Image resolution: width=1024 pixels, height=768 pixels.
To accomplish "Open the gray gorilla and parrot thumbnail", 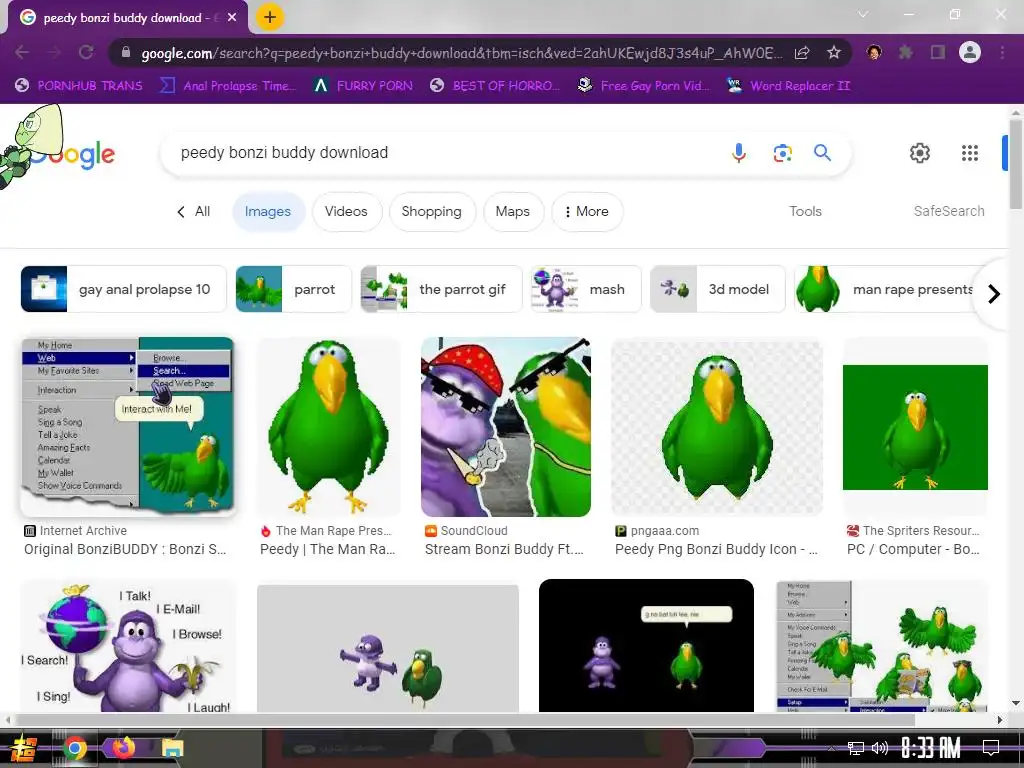I will pos(388,647).
